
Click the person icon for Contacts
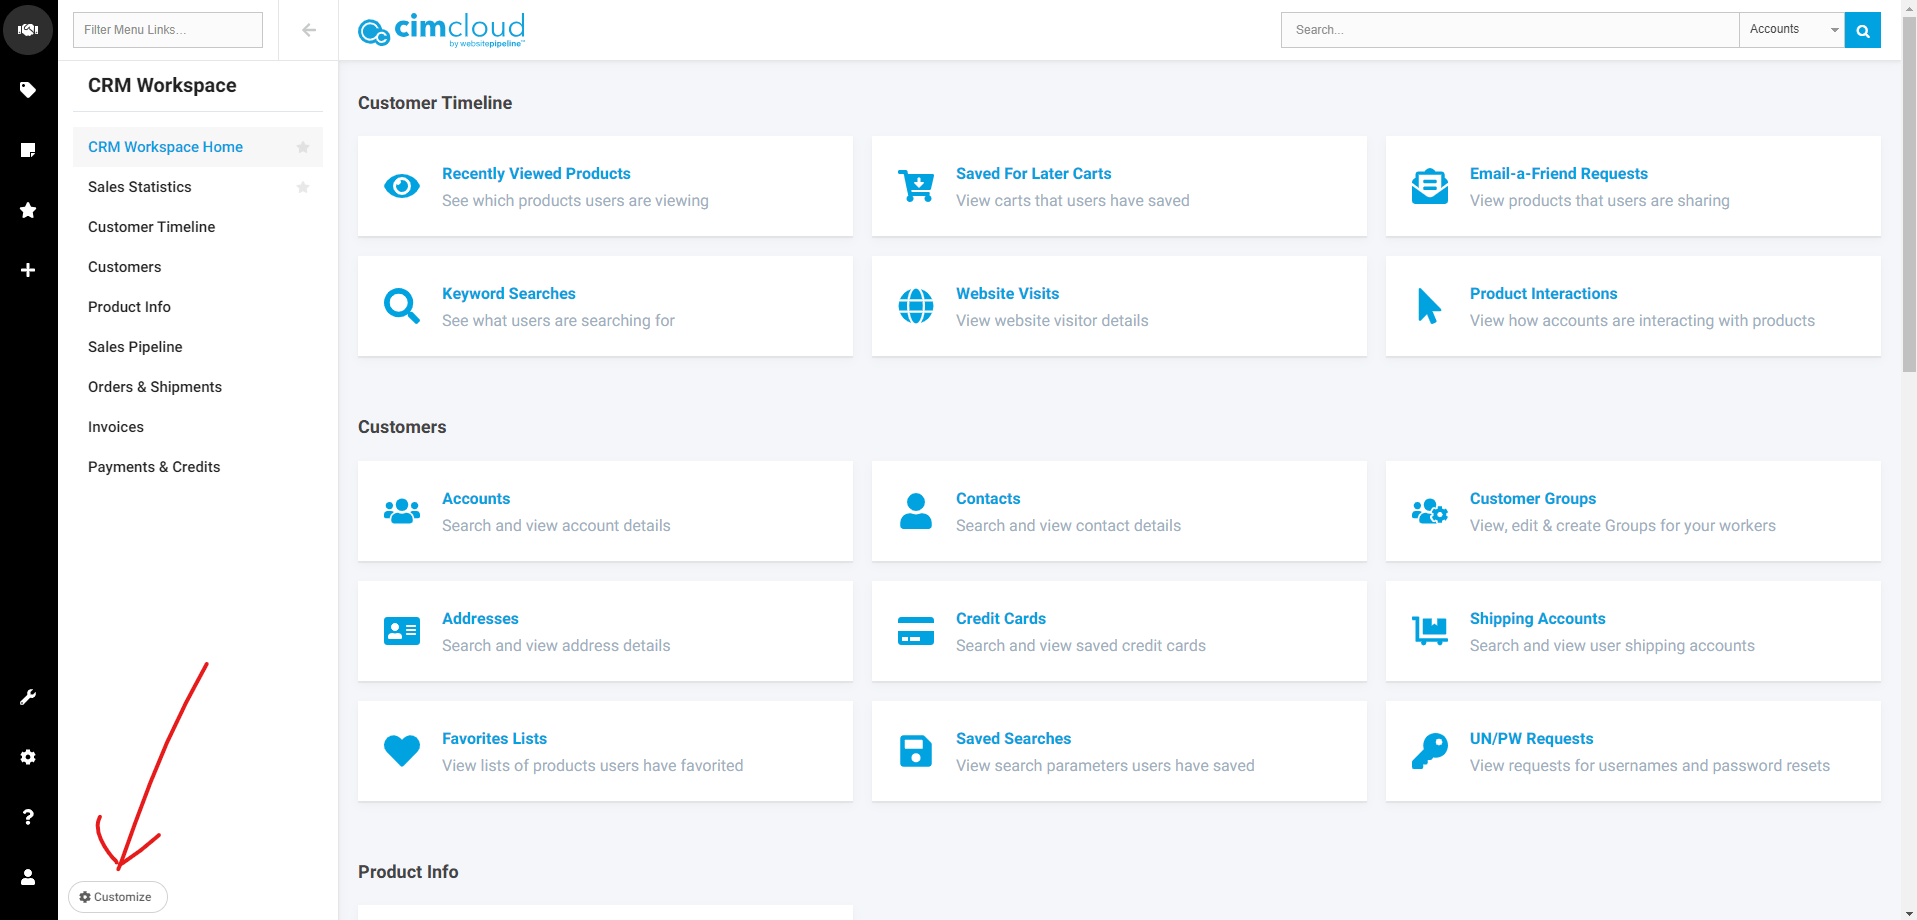point(916,511)
